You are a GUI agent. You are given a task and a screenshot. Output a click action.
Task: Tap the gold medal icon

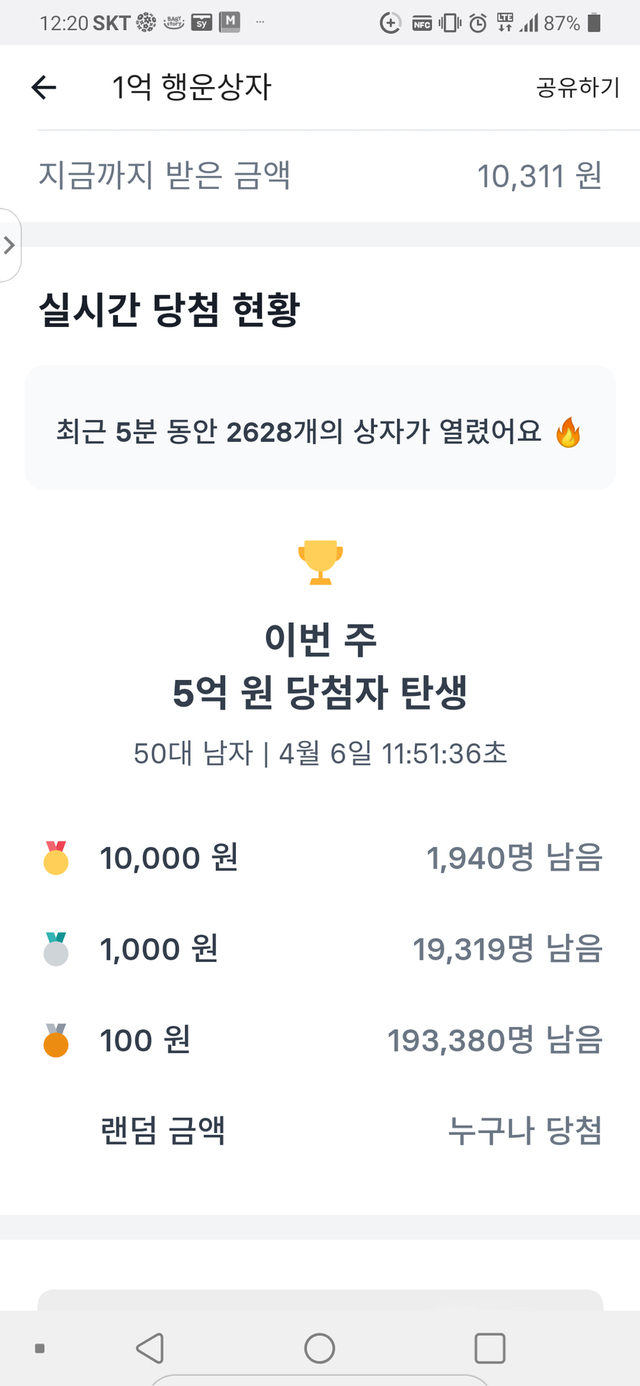click(x=56, y=858)
